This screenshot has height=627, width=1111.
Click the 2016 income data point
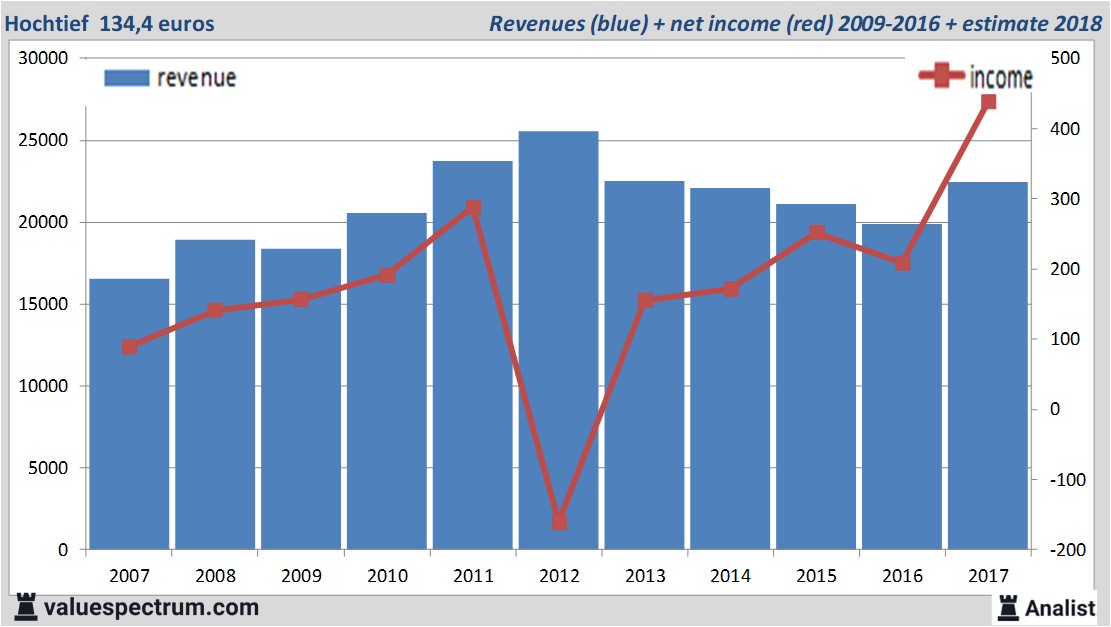[x=902, y=263]
